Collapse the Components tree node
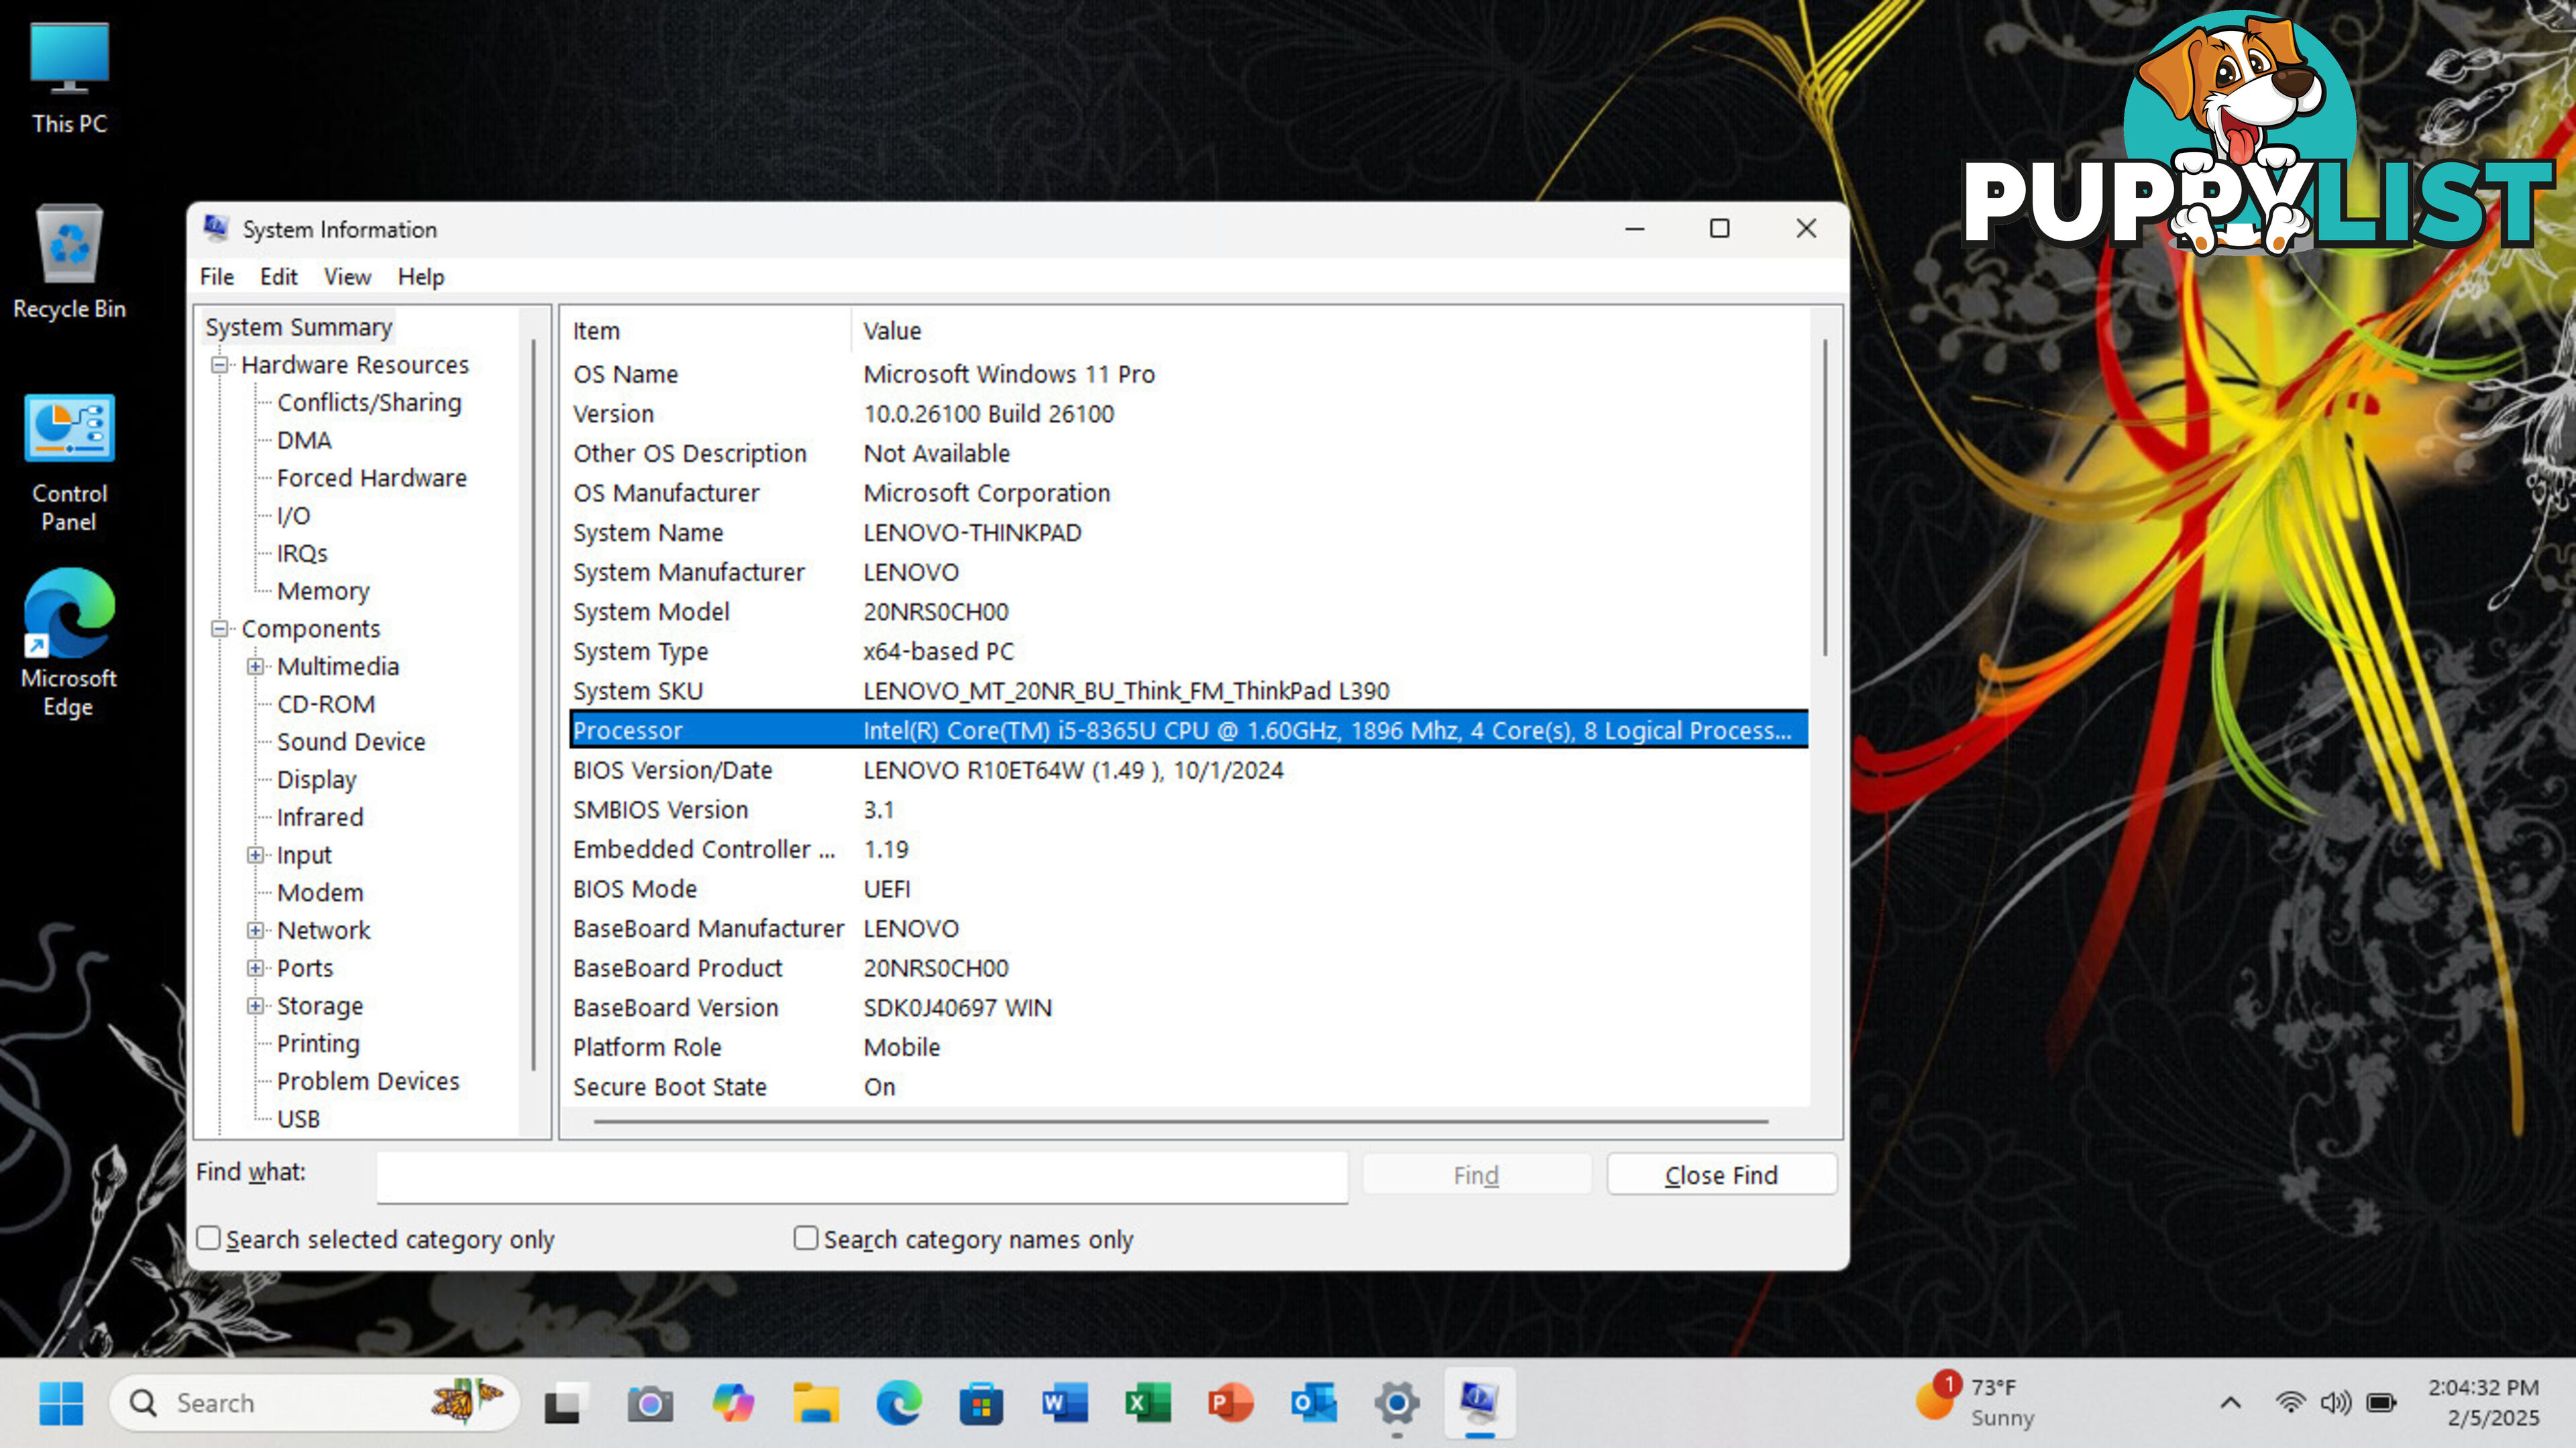This screenshot has width=2576, height=1448. tap(220, 629)
